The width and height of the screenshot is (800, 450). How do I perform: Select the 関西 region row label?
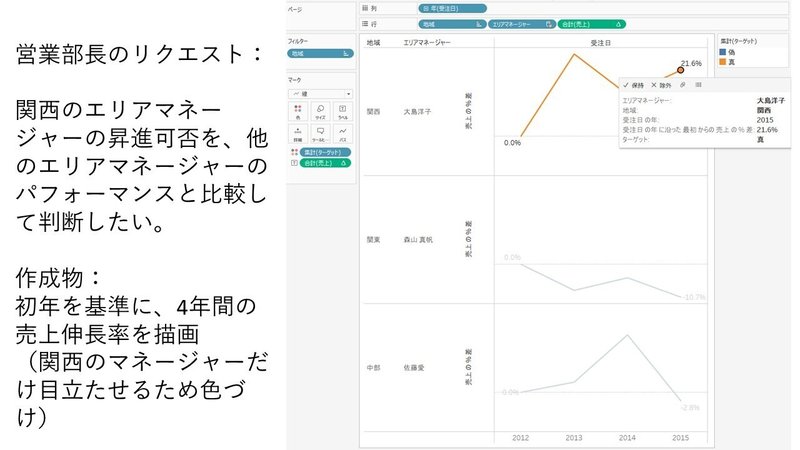click(373, 112)
